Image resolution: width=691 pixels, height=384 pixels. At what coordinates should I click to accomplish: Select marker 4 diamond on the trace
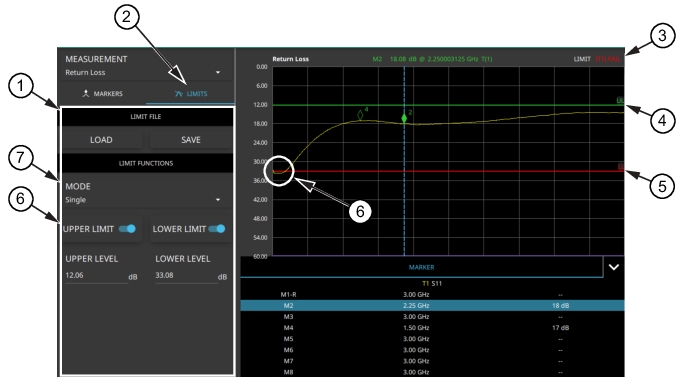coord(360,115)
